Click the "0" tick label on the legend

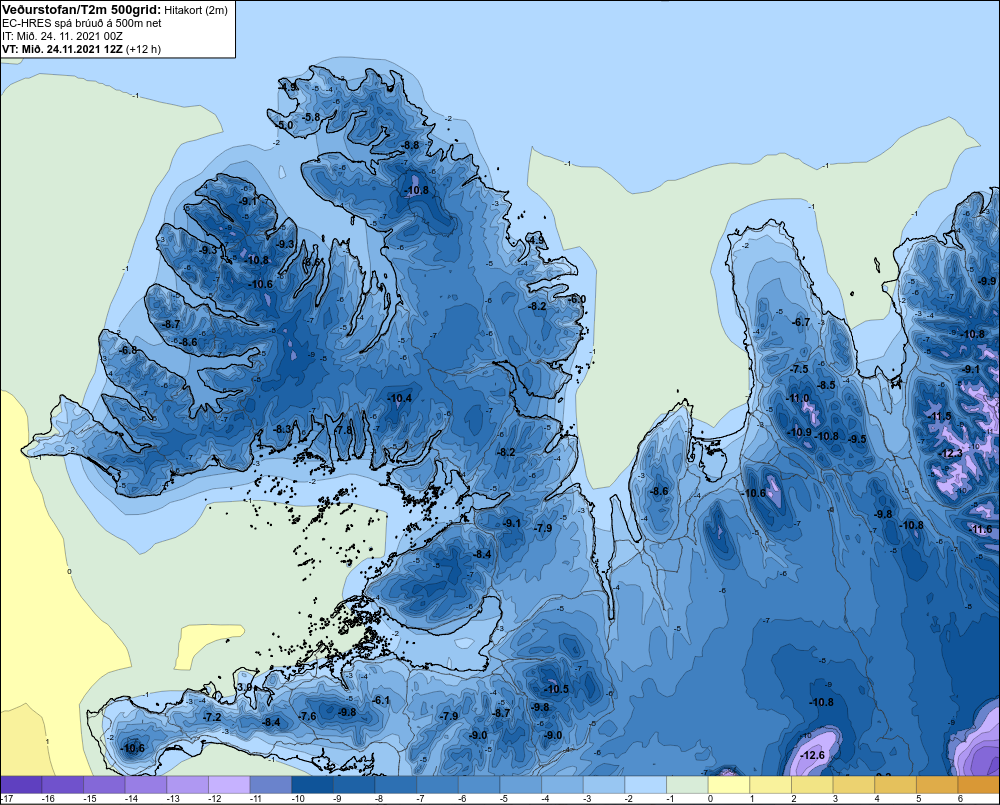[x=710, y=799]
